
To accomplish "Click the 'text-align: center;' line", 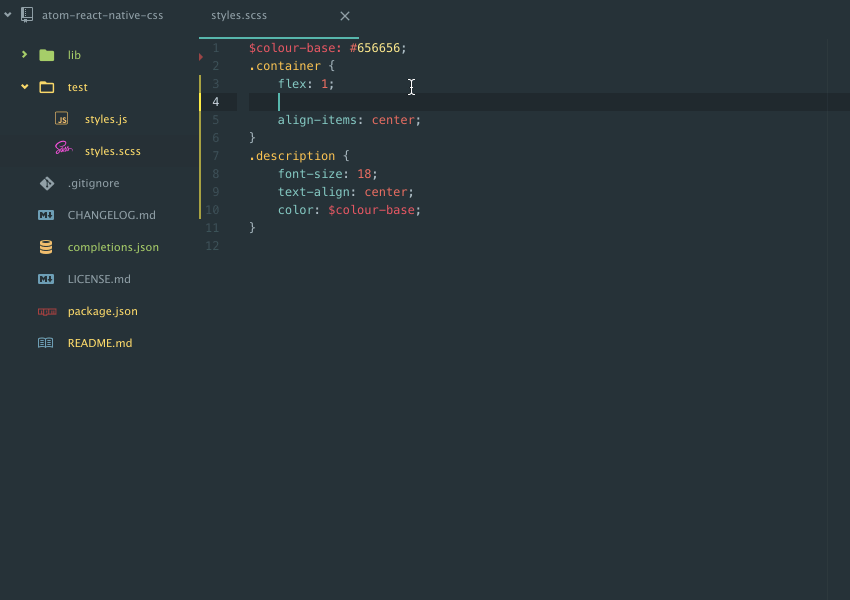I will [346, 192].
